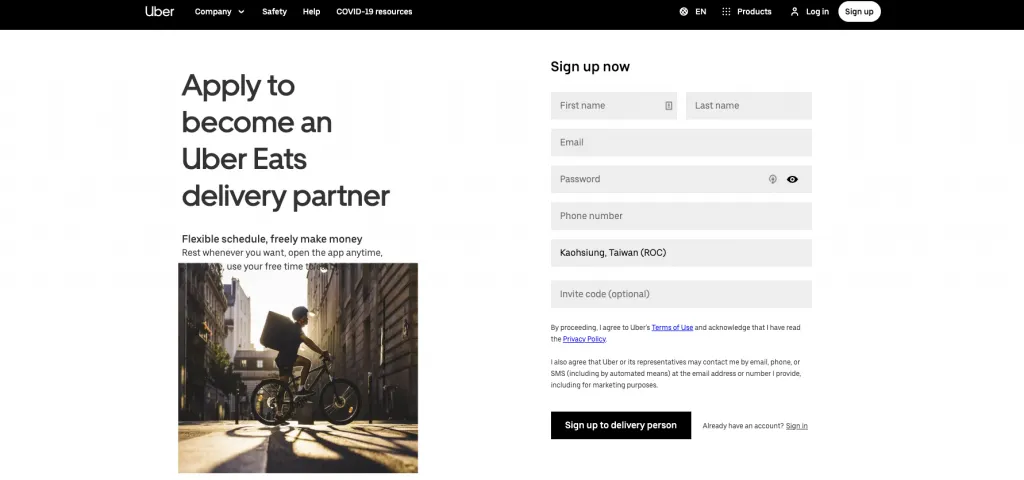The image size is (1024, 480).
Task: Open the Products grid icon
Action: 726,12
